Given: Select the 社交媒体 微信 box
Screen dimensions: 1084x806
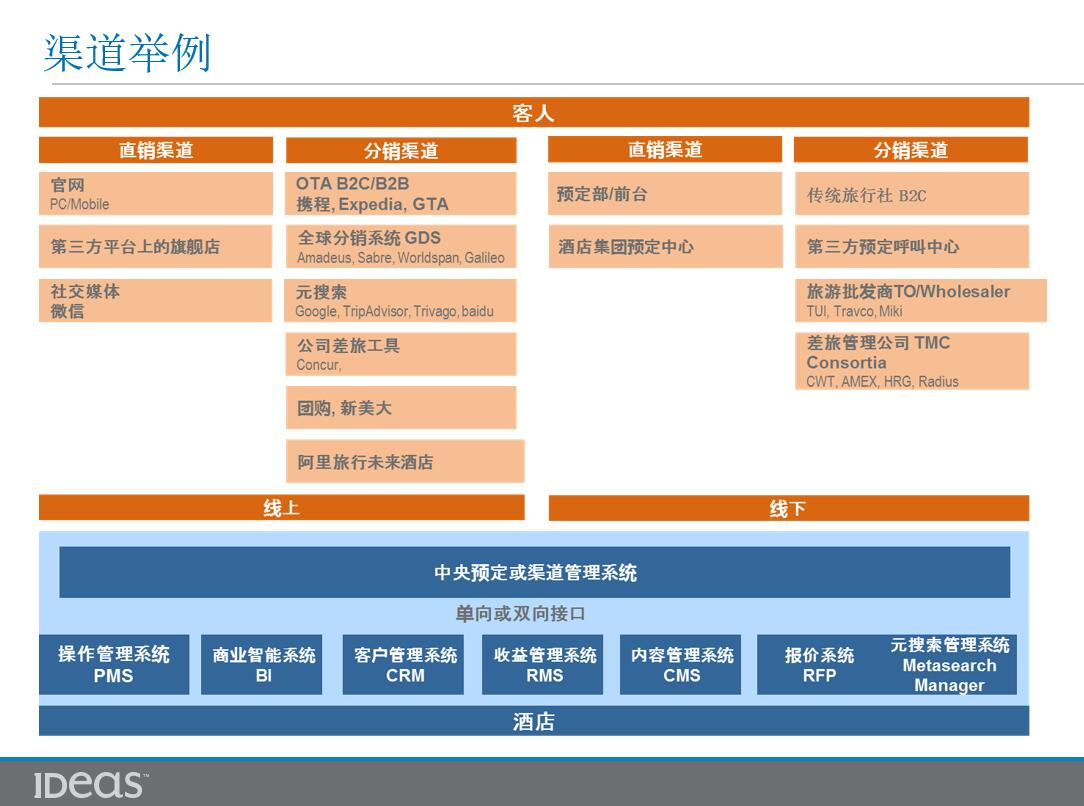Looking at the screenshot, I should (x=156, y=301).
